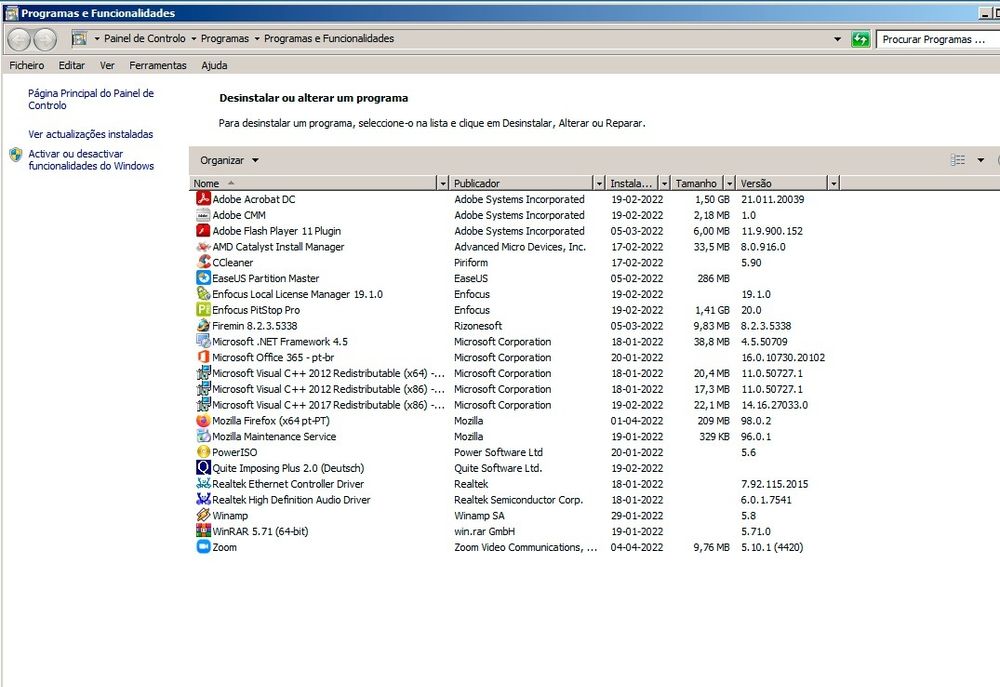Select the Enfocus Local License Manager icon
The image size is (1000, 687).
coord(203,293)
